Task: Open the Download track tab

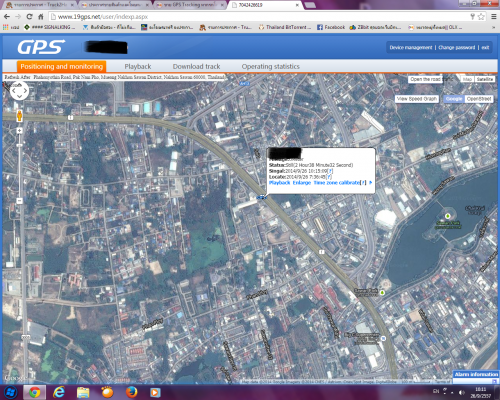Action: [196, 66]
